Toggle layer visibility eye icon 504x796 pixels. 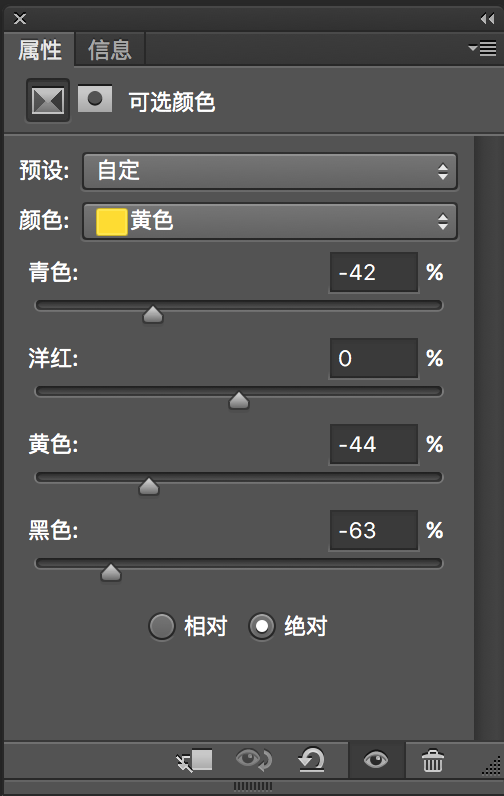click(x=376, y=759)
